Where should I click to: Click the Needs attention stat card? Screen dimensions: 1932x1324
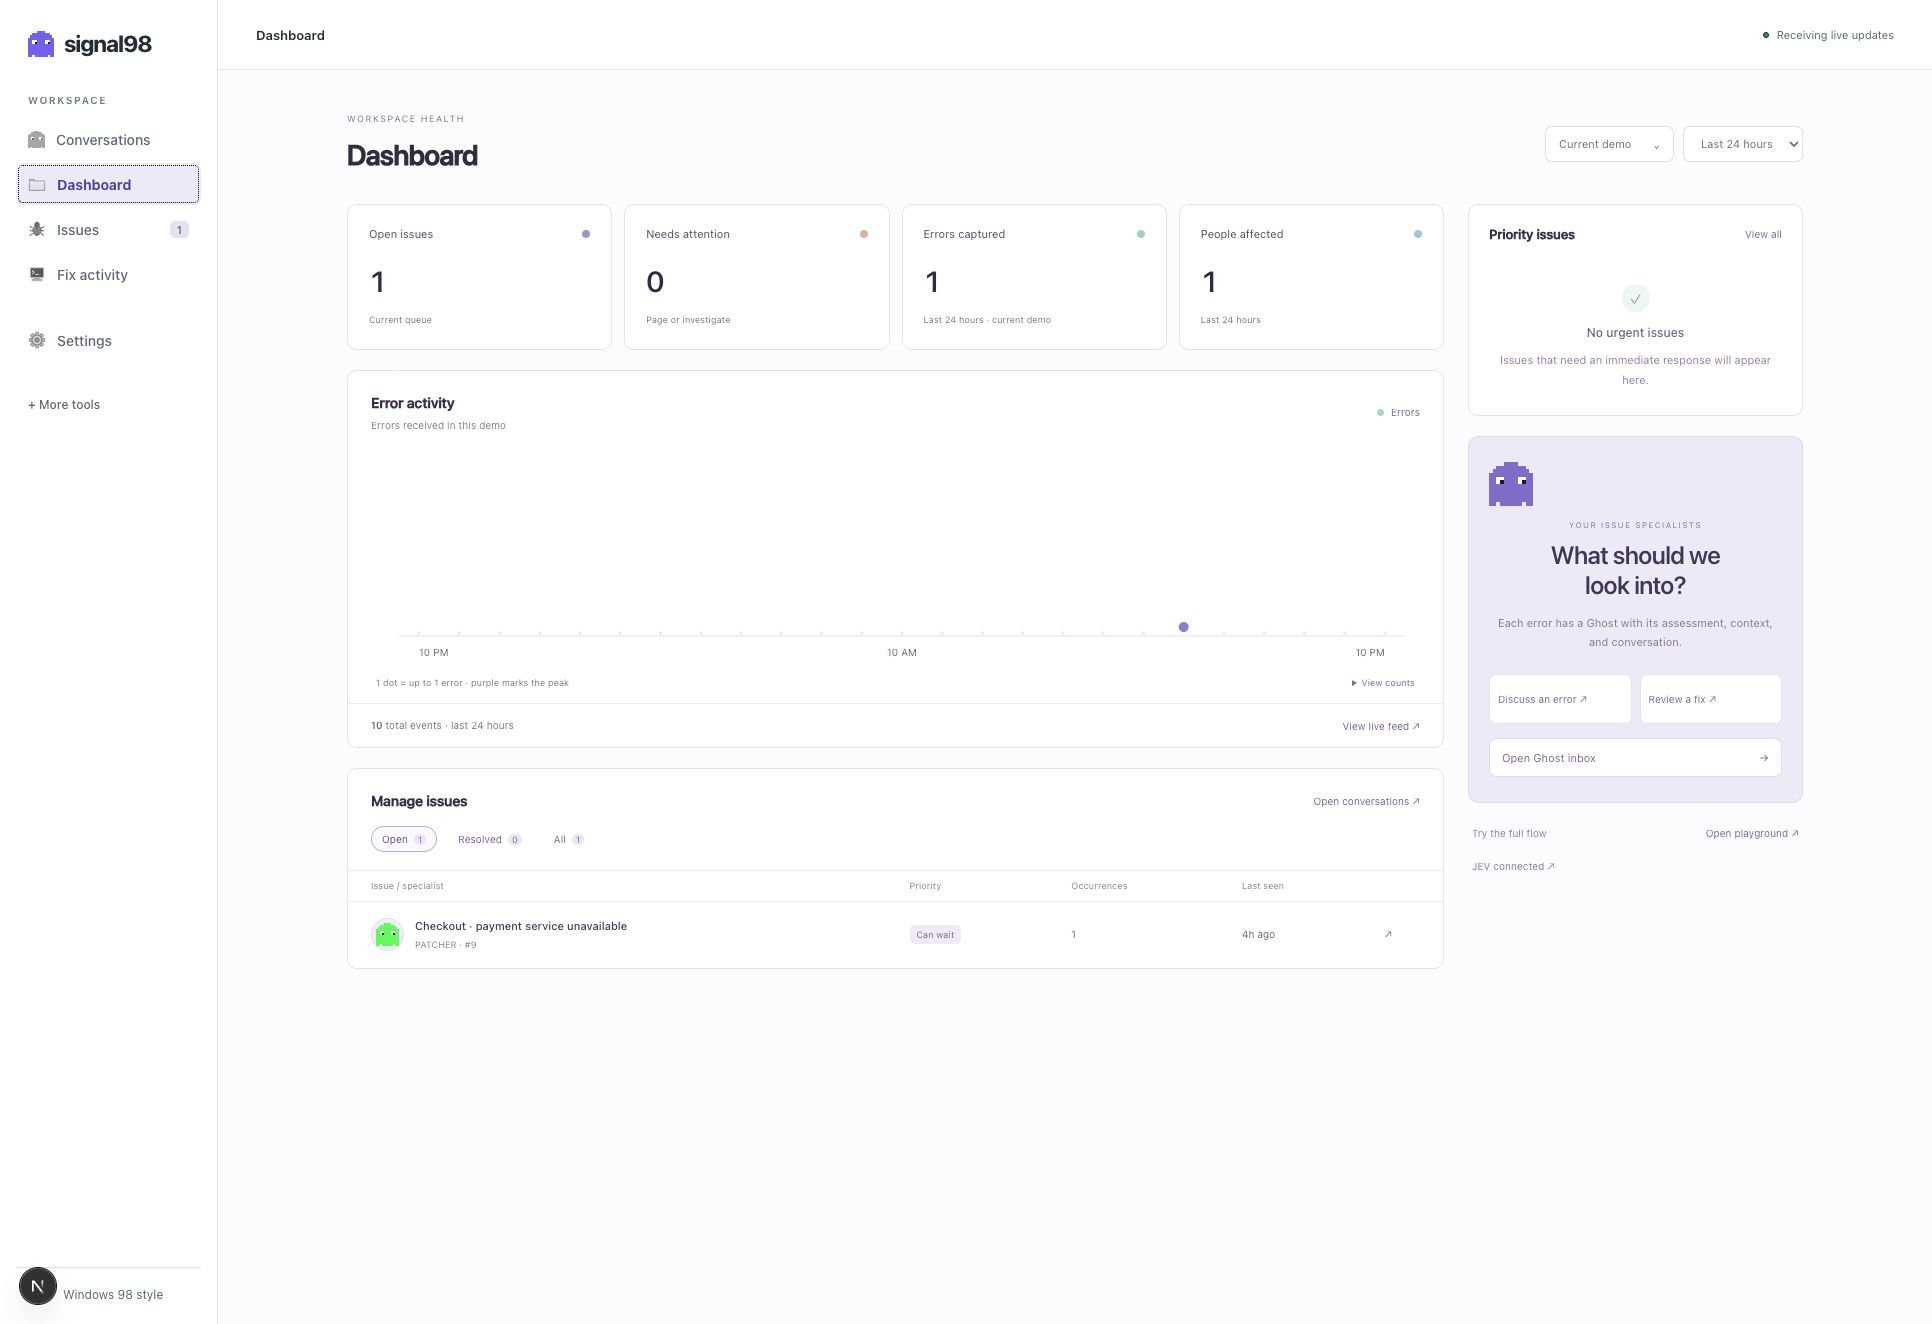756,277
